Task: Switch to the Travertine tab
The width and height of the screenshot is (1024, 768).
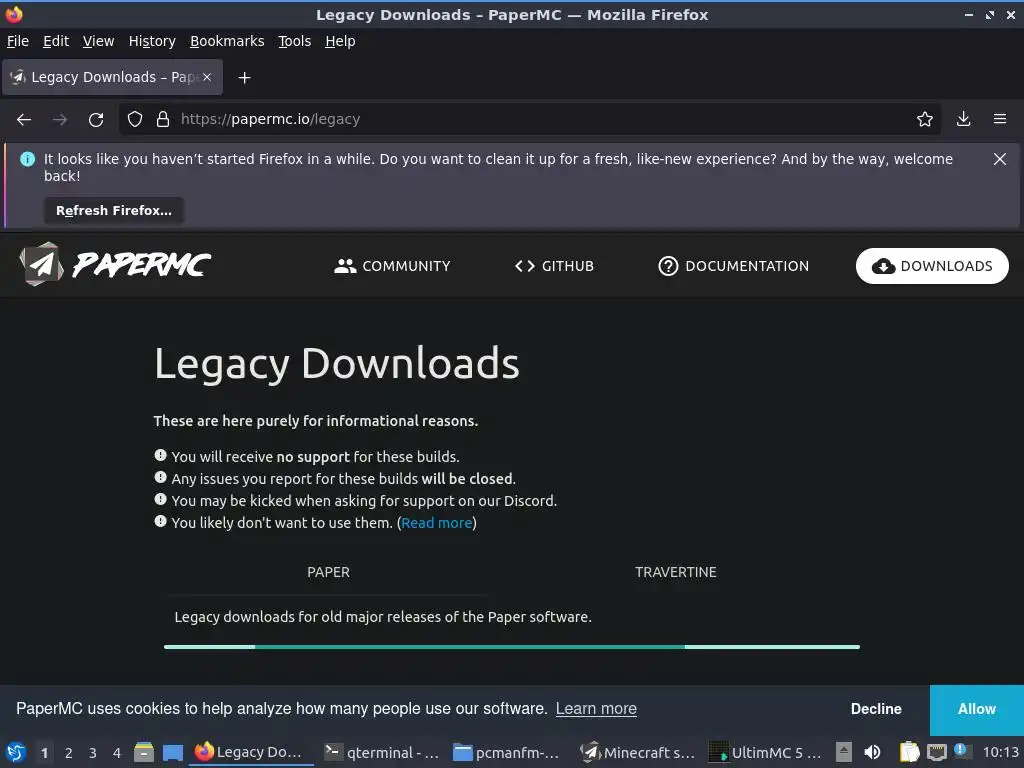Action: 675,572
